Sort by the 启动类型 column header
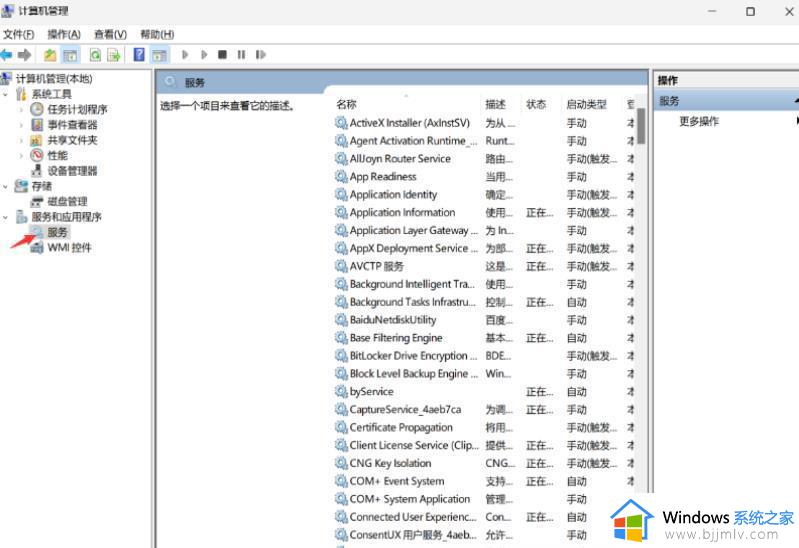The image size is (799, 548). [587, 105]
